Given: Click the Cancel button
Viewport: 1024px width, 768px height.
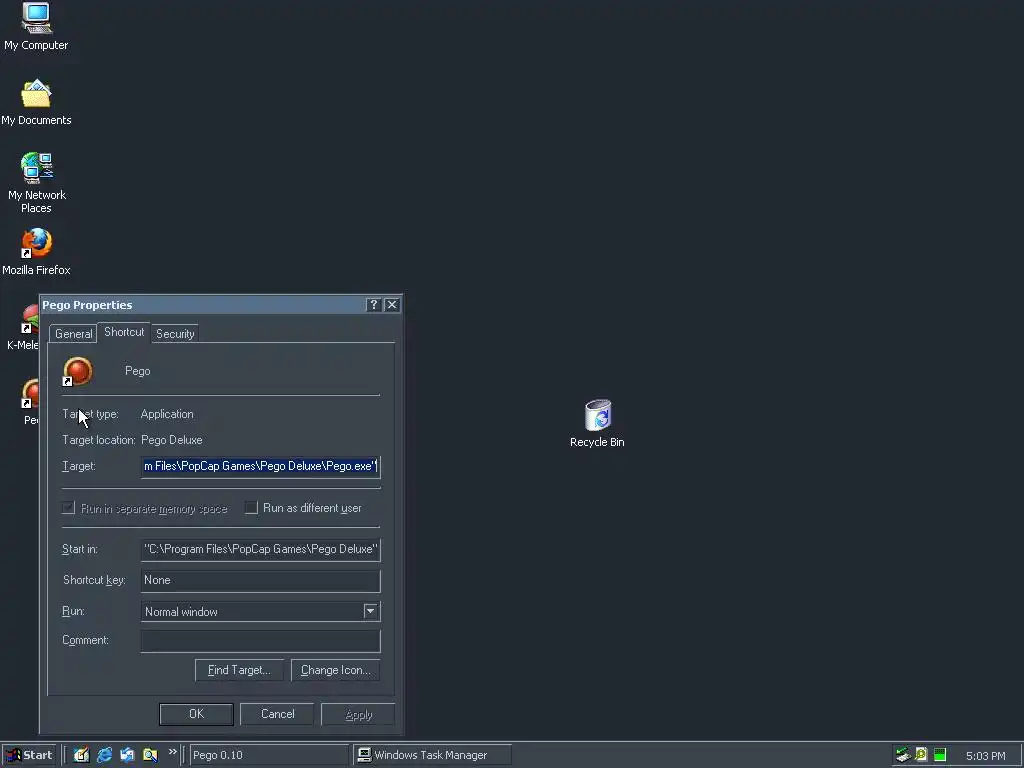Looking at the screenshot, I should point(278,714).
